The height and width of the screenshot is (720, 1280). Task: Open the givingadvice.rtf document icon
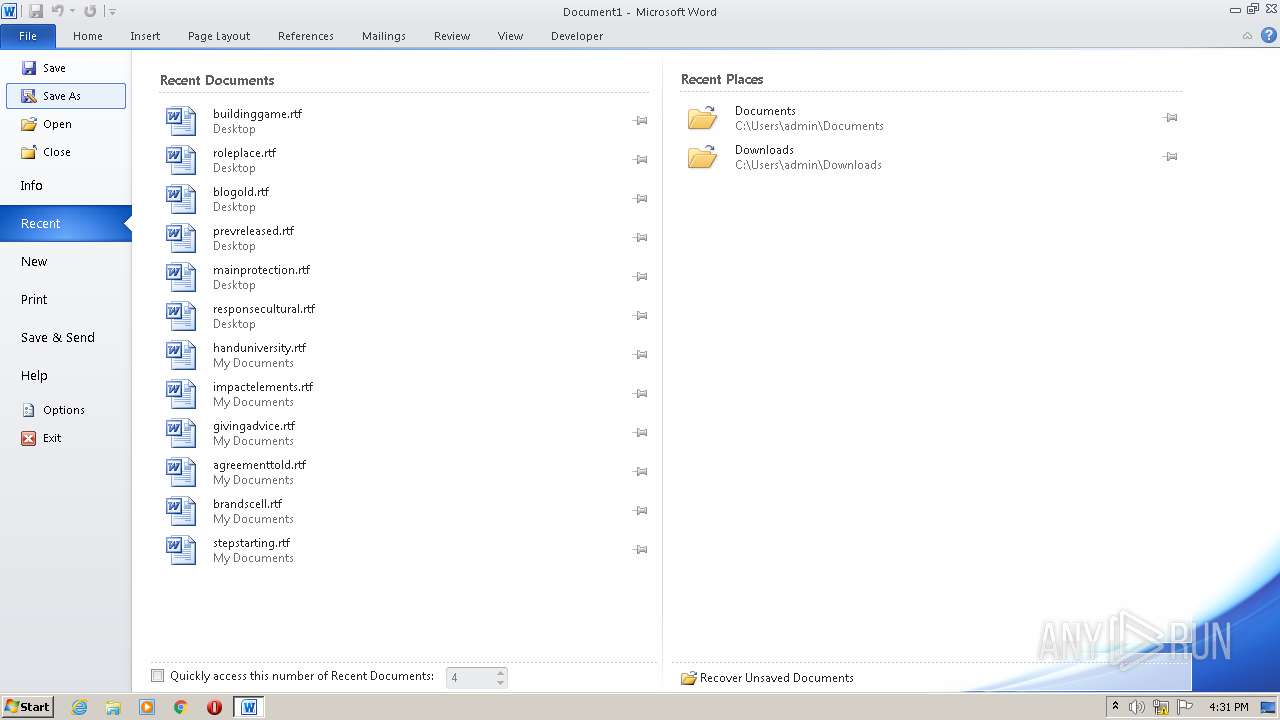click(181, 433)
